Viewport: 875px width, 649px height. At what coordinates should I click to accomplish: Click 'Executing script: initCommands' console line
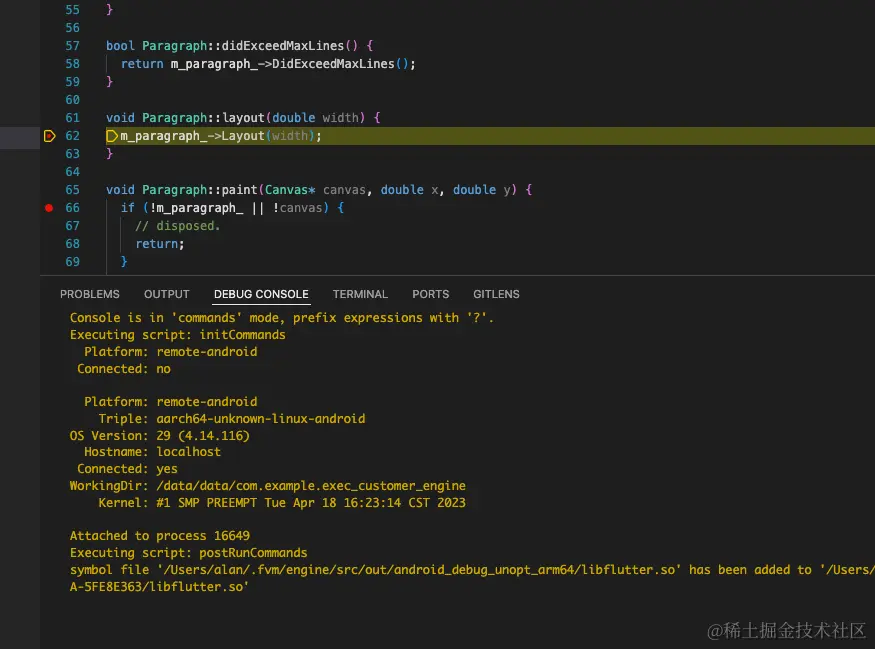[x=177, y=335]
